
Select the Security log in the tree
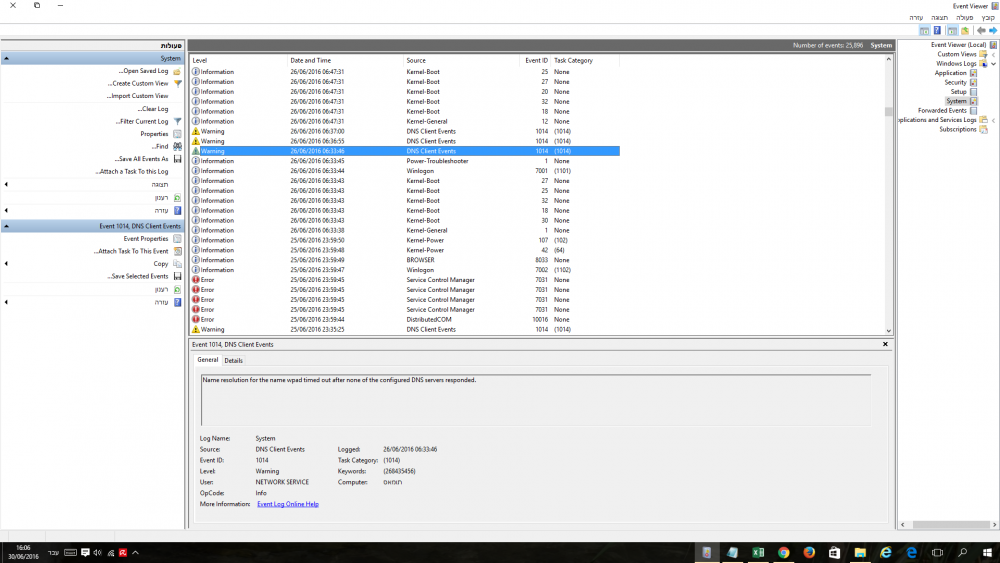(x=955, y=82)
